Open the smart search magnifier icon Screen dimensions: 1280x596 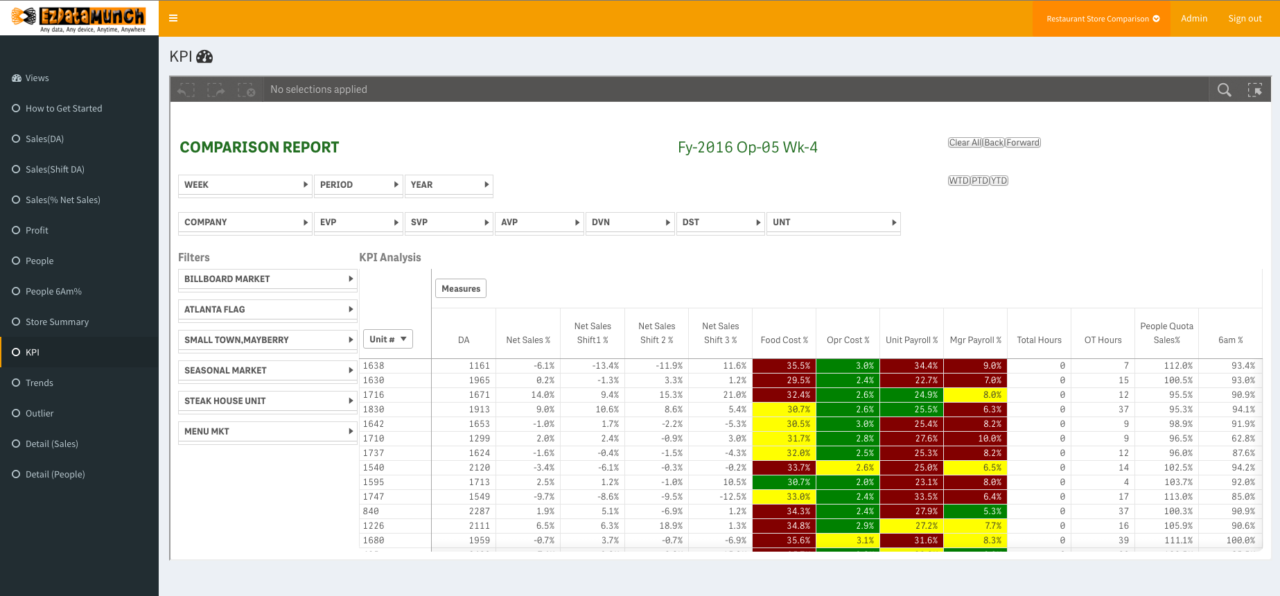(1224, 89)
